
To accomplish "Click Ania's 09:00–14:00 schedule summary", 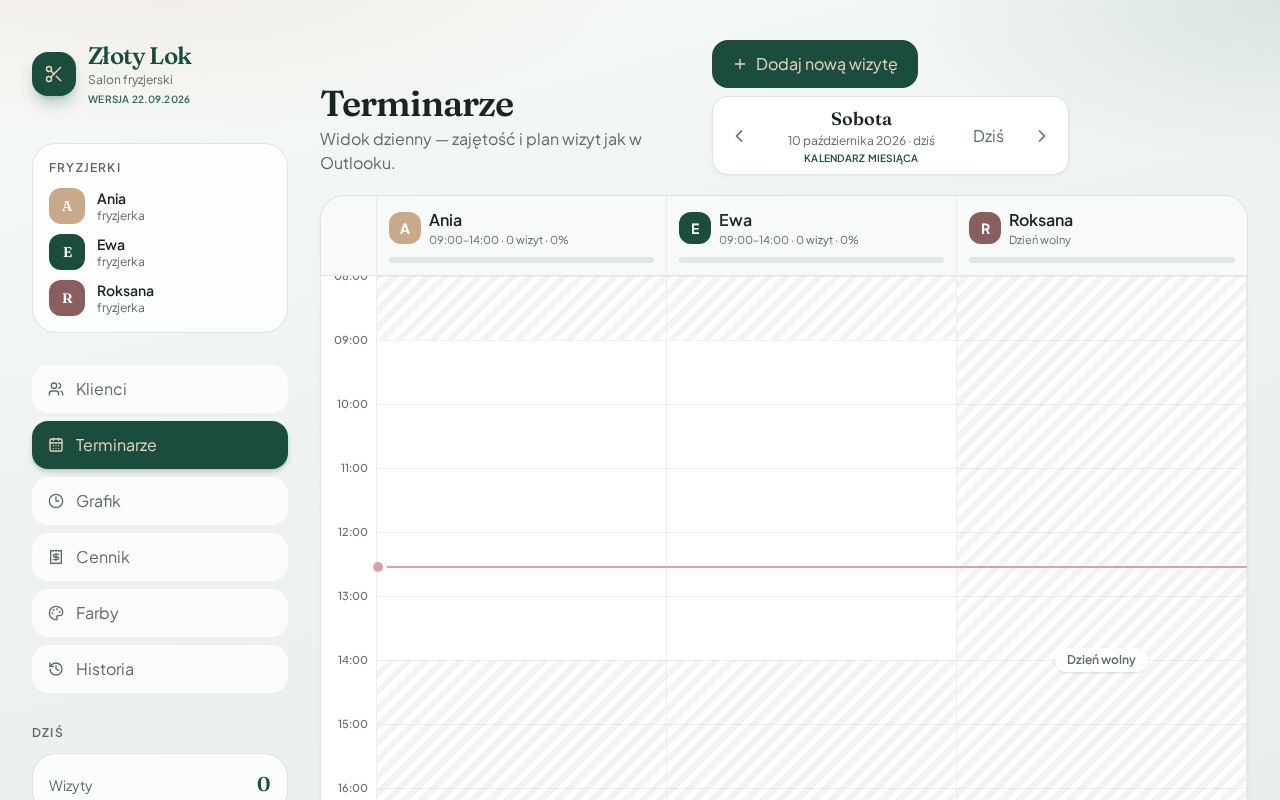I will 499,240.
